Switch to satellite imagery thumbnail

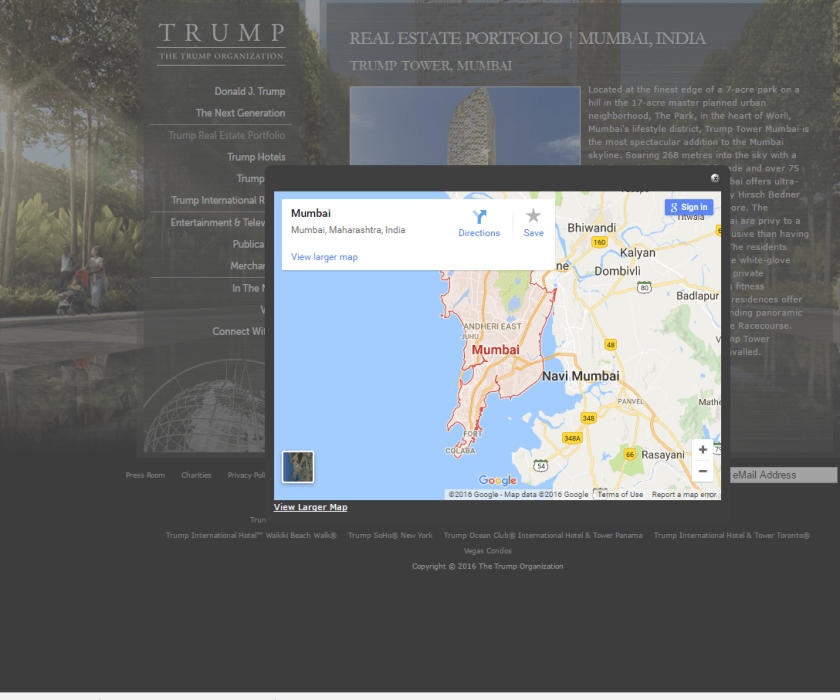pyautogui.click(x=298, y=466)
